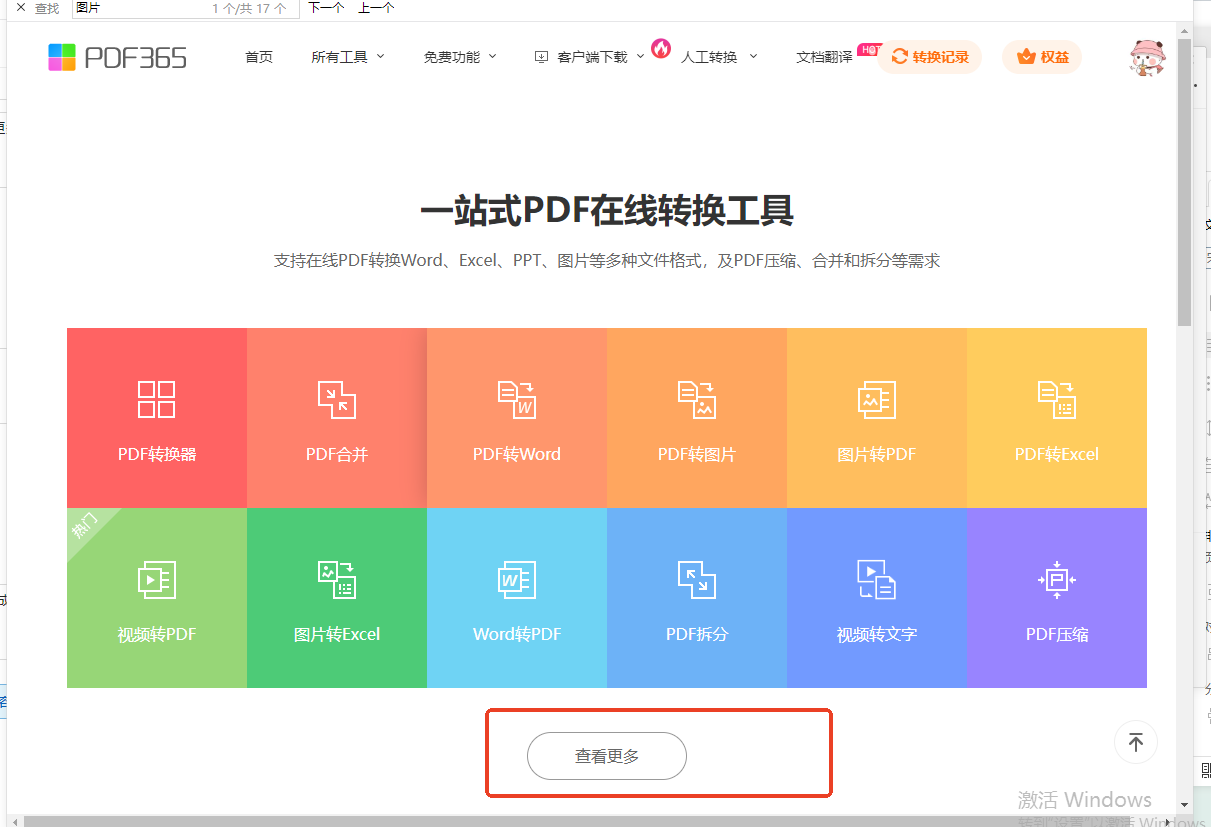Click the 视频转文字 tool icon
Viewport: 1211px width, 827px height.
877,579
